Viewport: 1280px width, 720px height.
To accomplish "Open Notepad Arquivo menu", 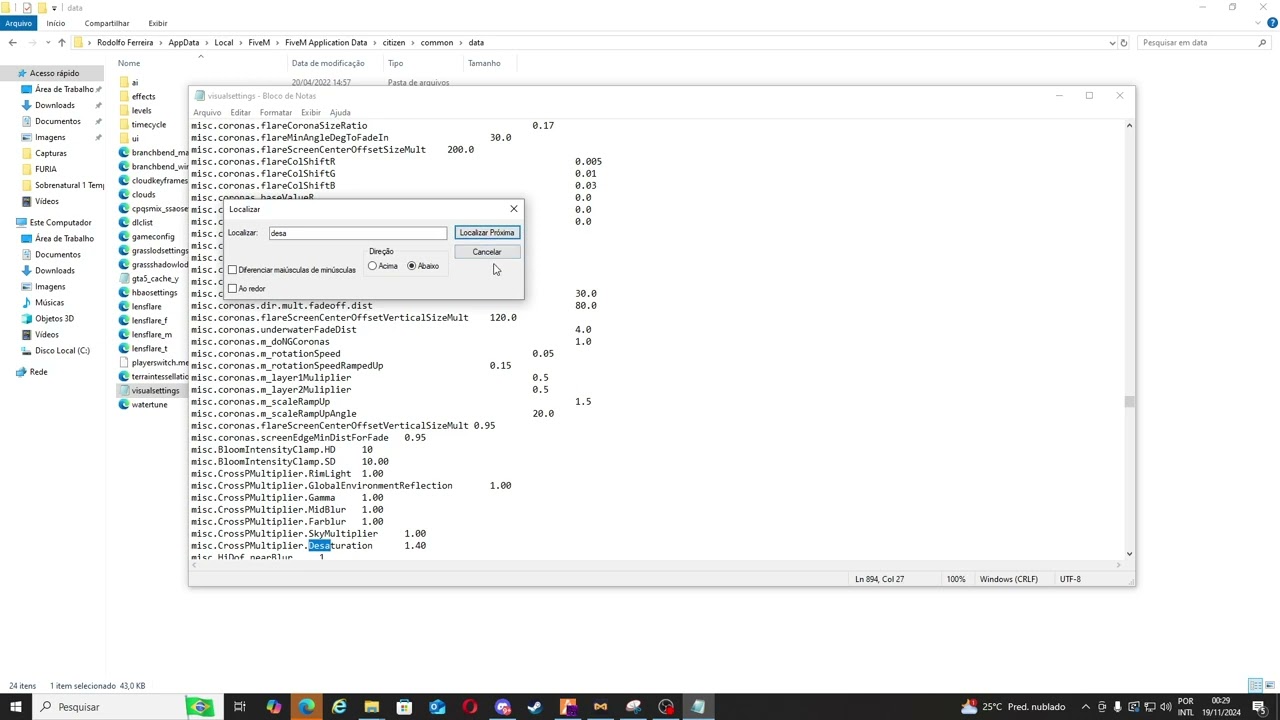I will tap(207, 113).
